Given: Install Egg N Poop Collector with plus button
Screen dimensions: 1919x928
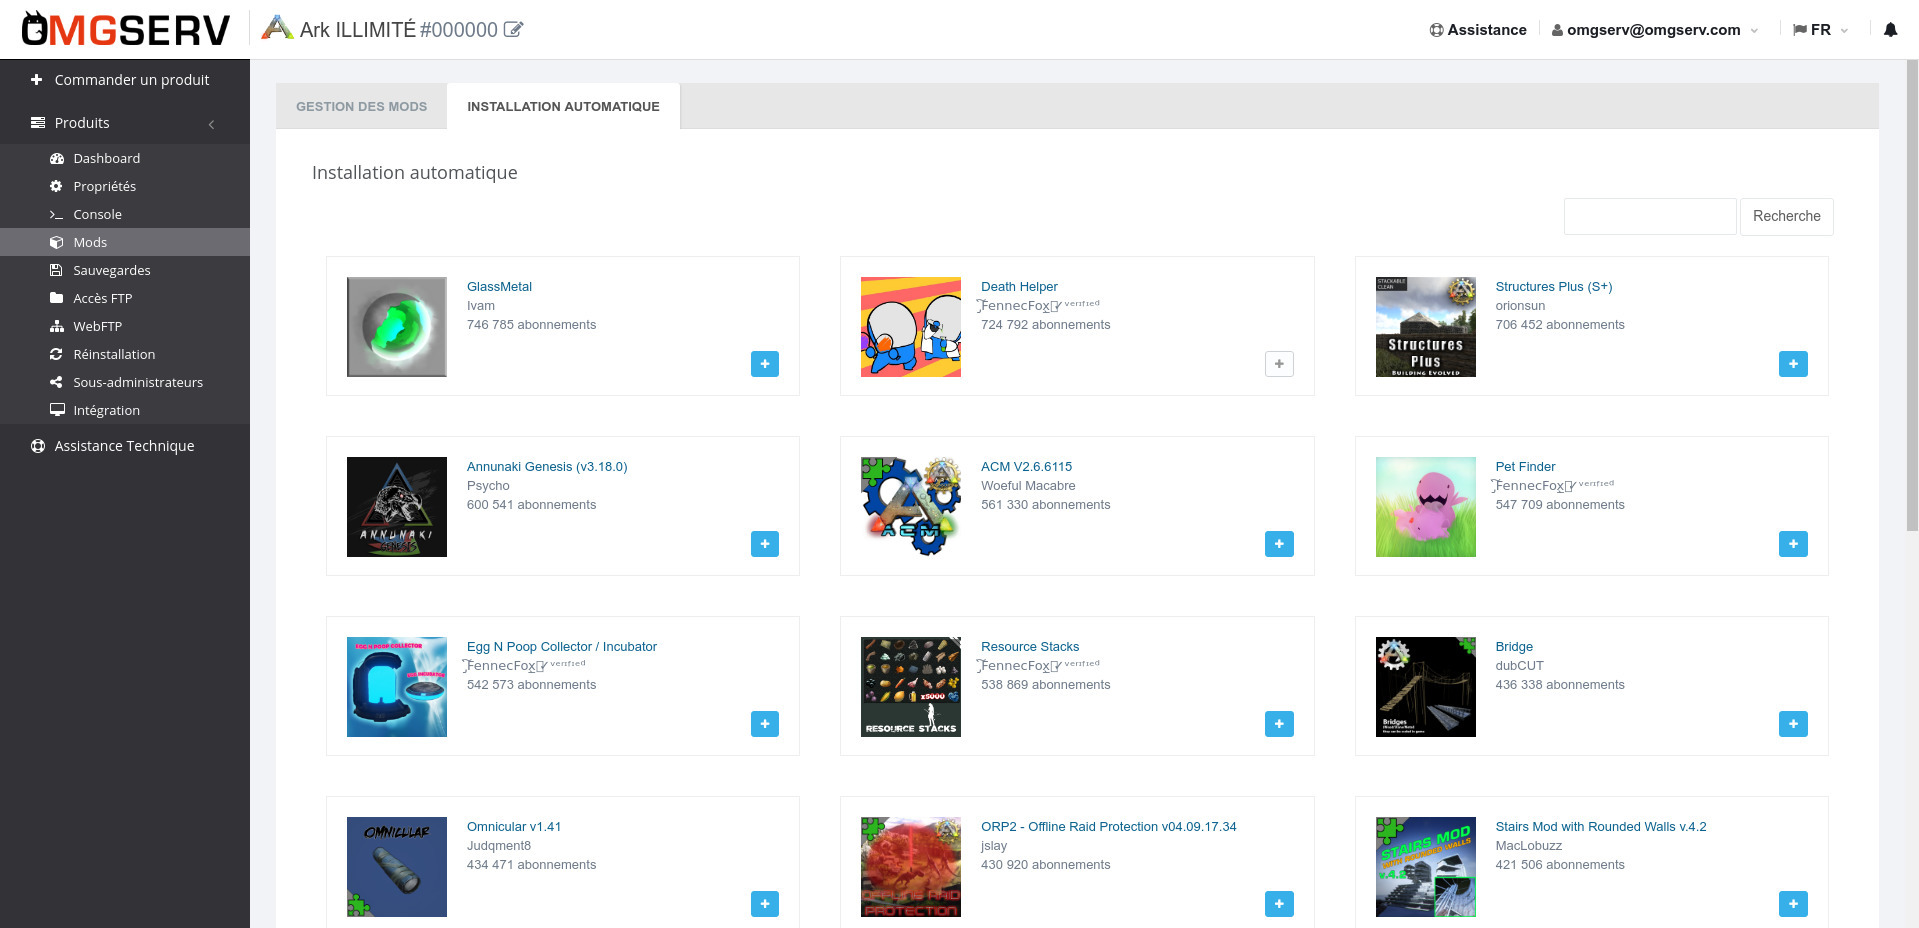Looking at the screenshot, I should coord(765,724).
